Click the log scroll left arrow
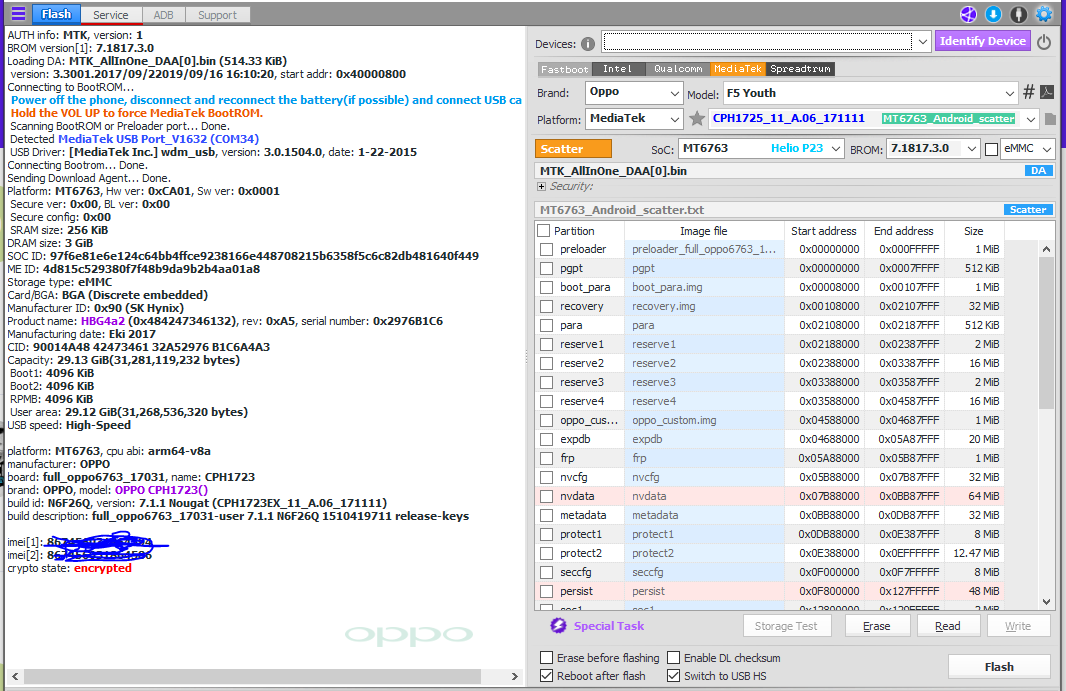The width and height of the screenshot is (1066, 691). click(x=14, y=677)
